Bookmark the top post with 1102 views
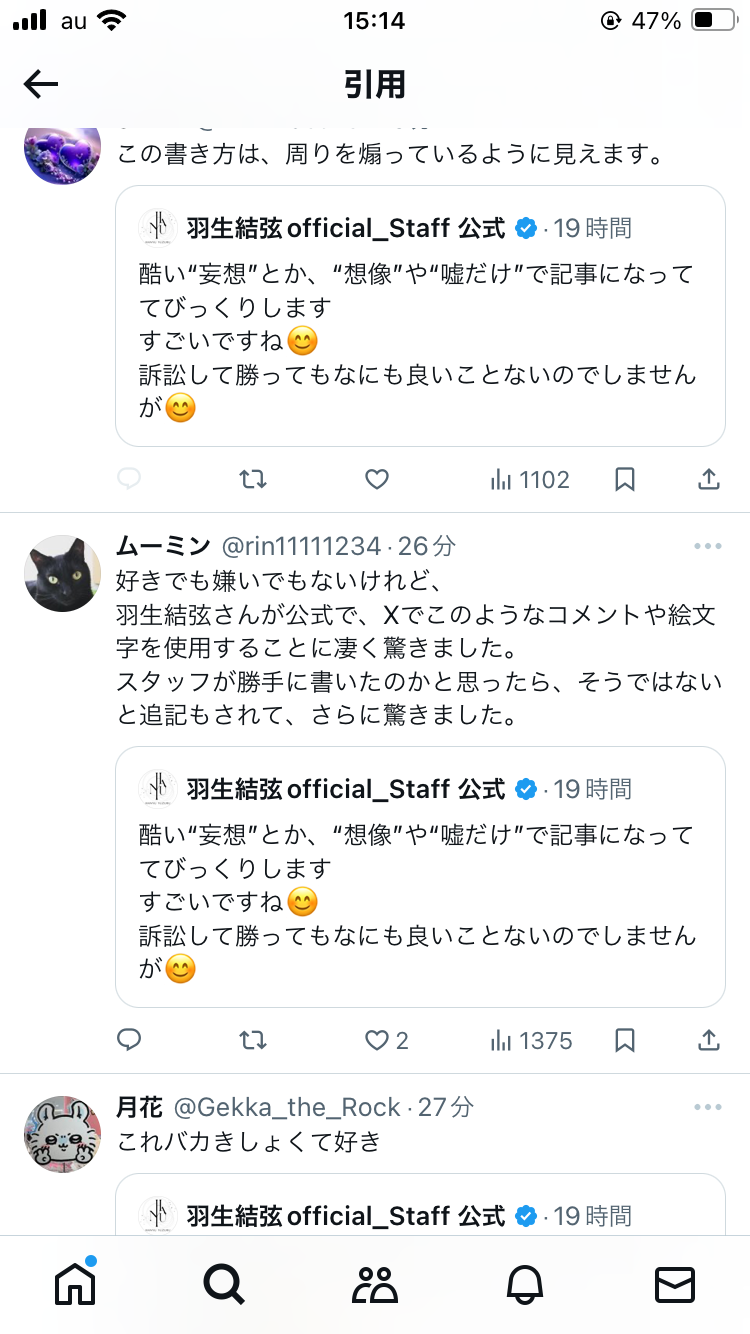Screen dimensions: 750x1334 click(x=625, y=480)
